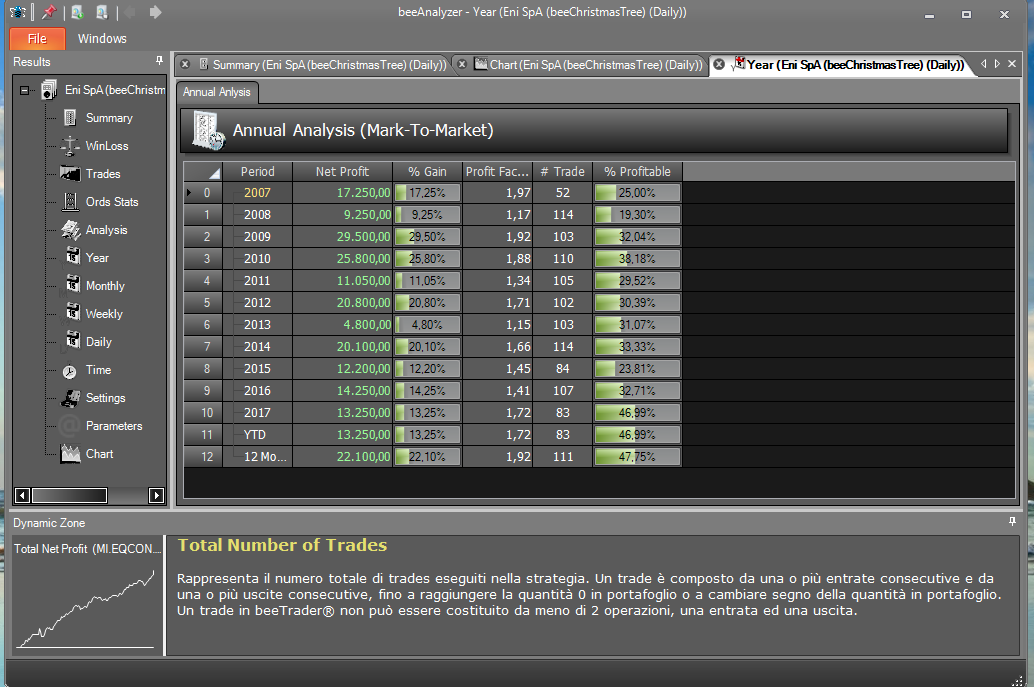Sort by the Net Profit column header
The height and width of the screenshot is (687, 1034).
(342, 171)
